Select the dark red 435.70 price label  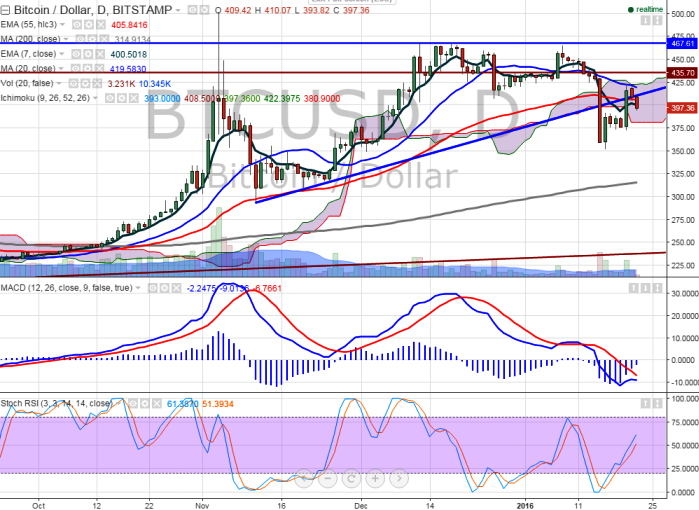click(x=682, y=72)
